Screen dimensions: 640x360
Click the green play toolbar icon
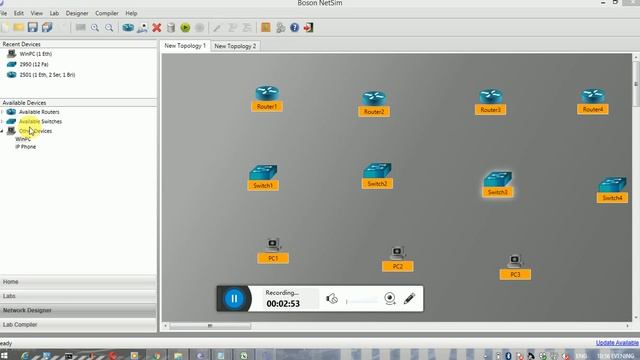click(185, 27)
